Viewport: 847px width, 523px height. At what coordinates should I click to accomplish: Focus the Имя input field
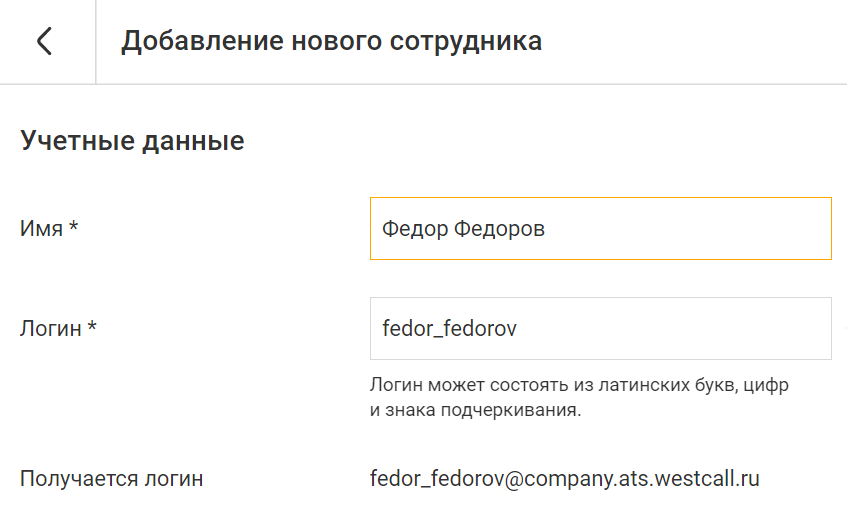(x=600, y=229)
